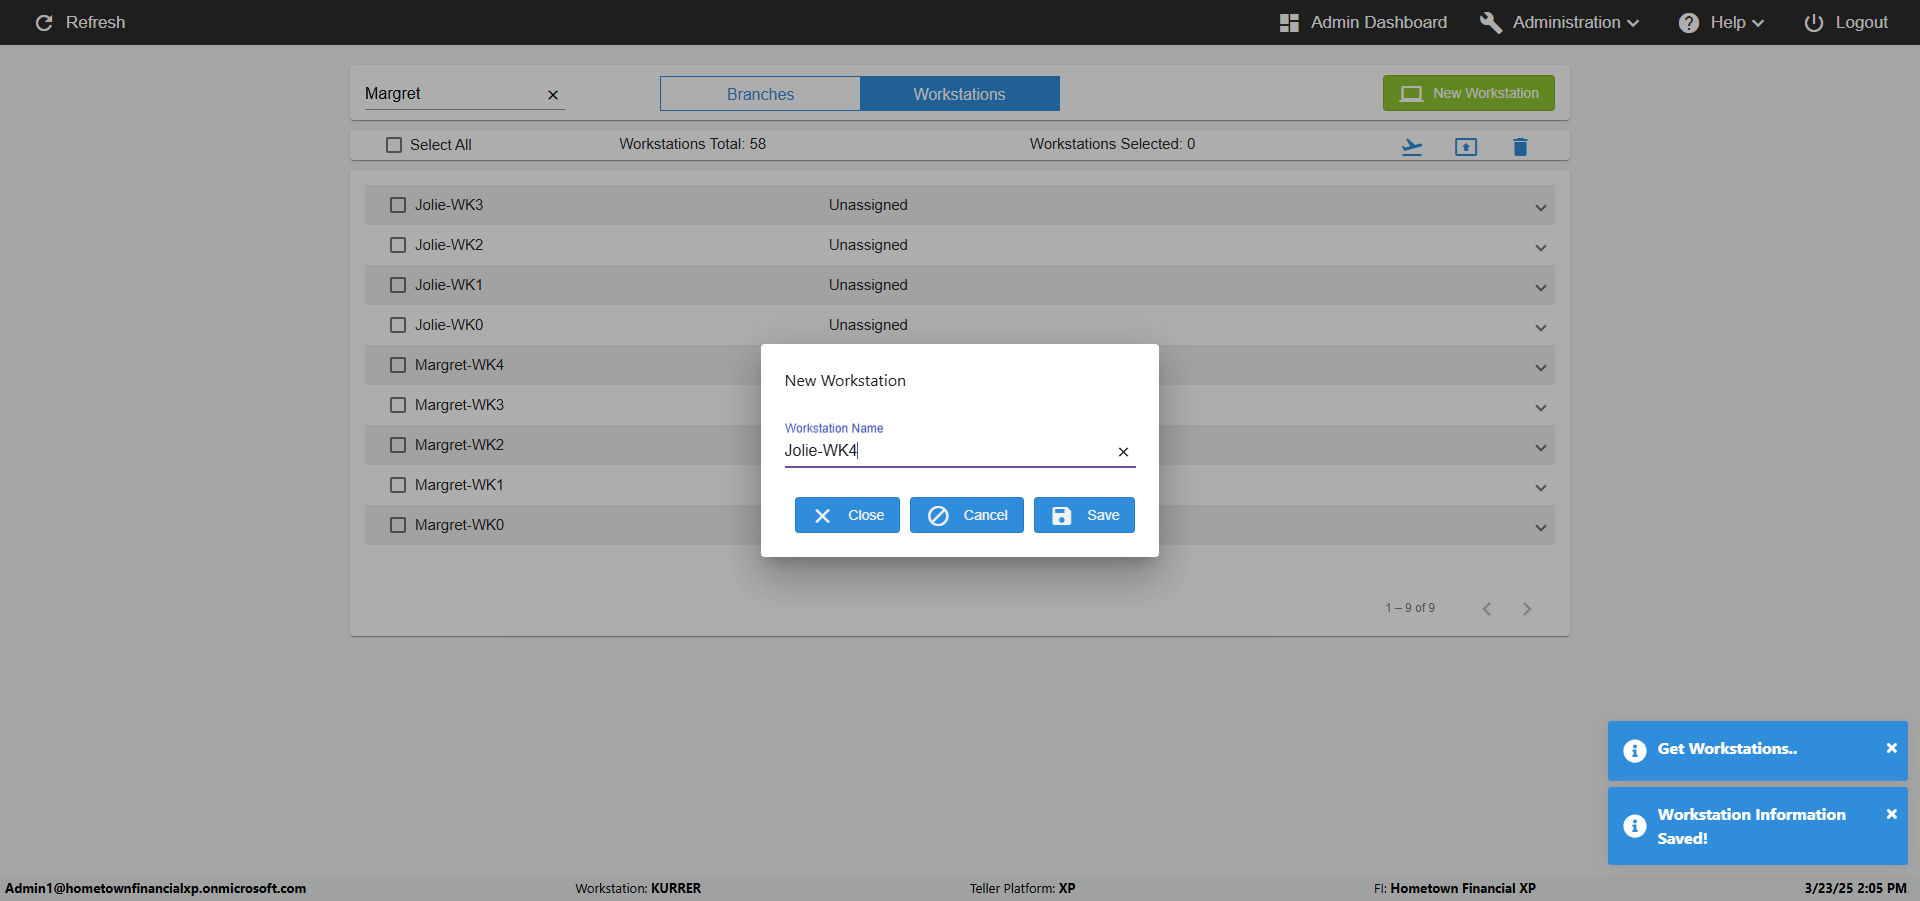Tick the checkbox for Margret-WK0
1920x901 pixels.
(398, 525)
